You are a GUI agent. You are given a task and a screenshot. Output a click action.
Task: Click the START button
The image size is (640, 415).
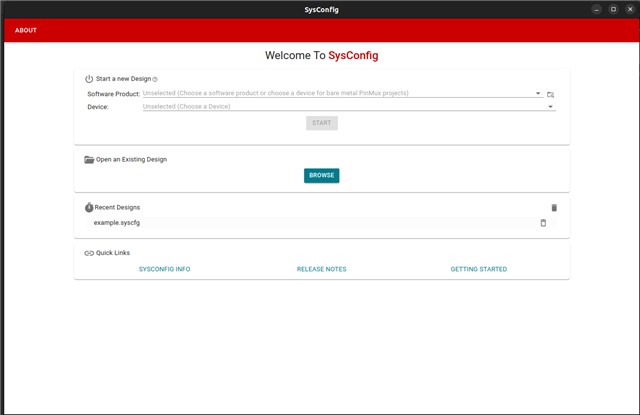(322, 123)
